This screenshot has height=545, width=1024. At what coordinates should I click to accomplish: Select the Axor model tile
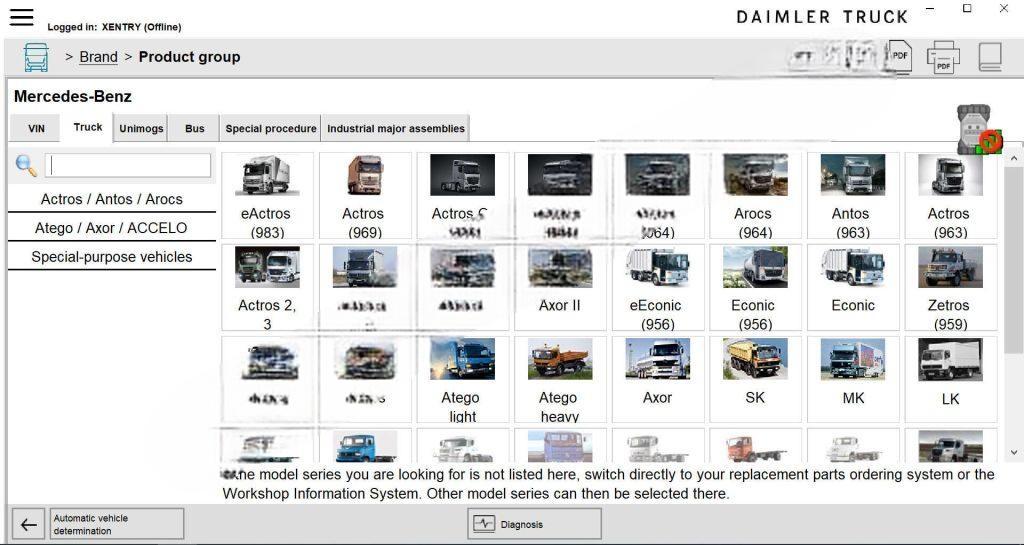(x=658, y=379)
